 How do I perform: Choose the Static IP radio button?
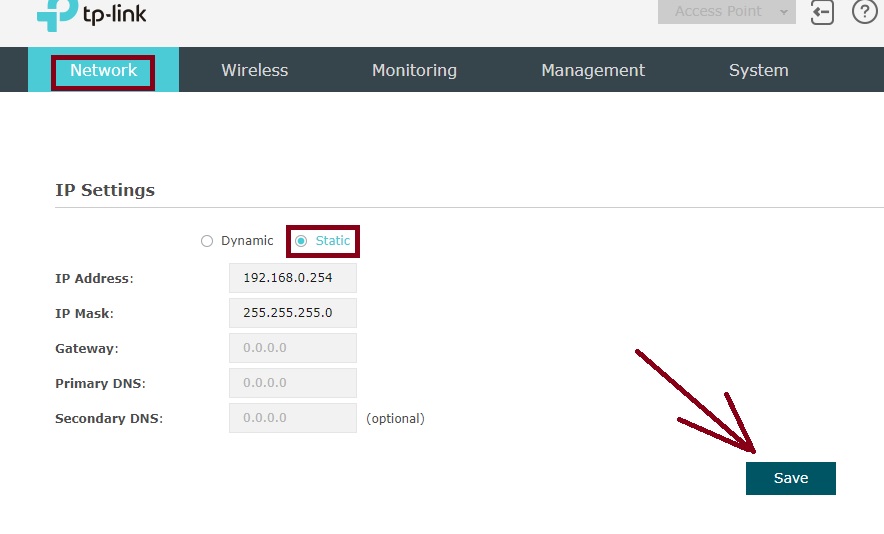coord(301,241)
